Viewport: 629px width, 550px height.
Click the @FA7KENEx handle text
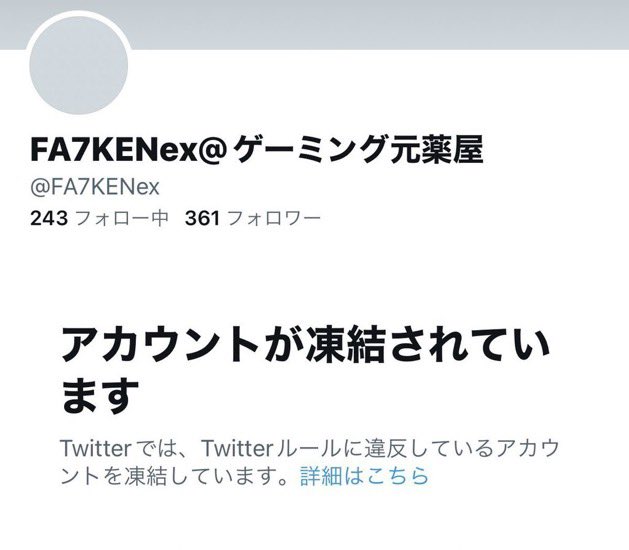pyautogui.click(x=95, y=187)
